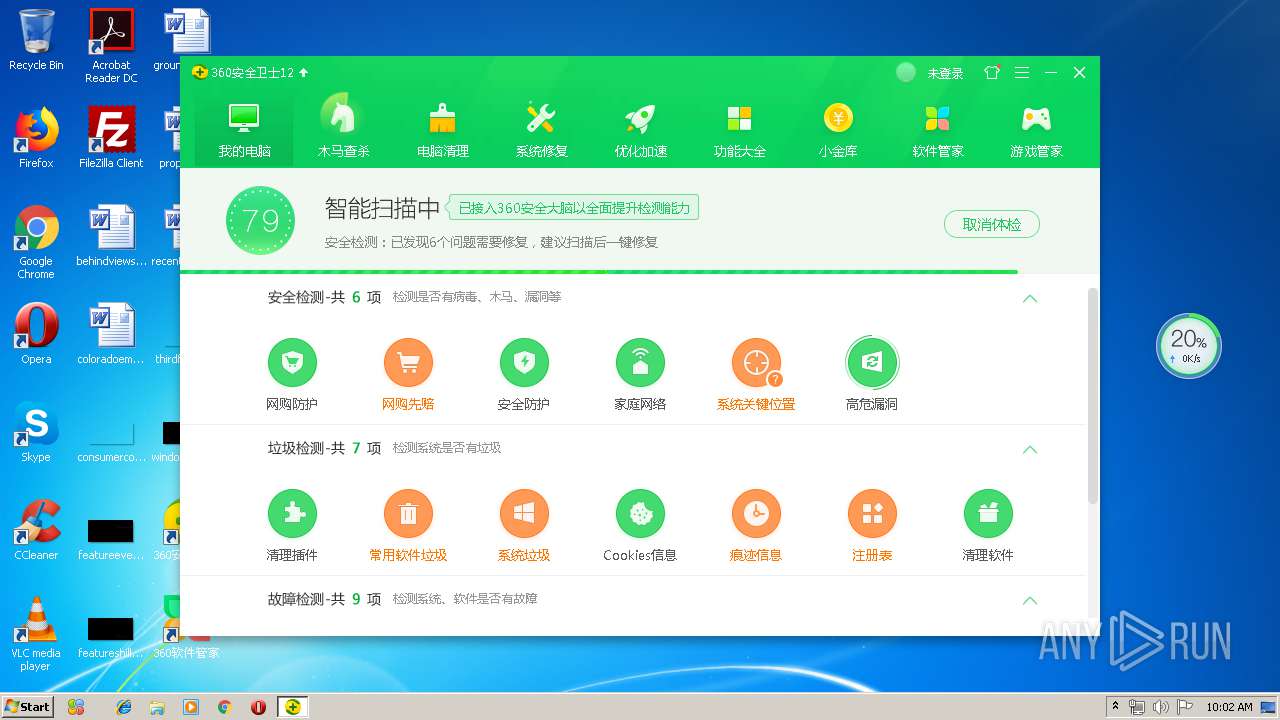Launch Google Chrome from the desktop
1280x720 pixels.
pos(36,242)
